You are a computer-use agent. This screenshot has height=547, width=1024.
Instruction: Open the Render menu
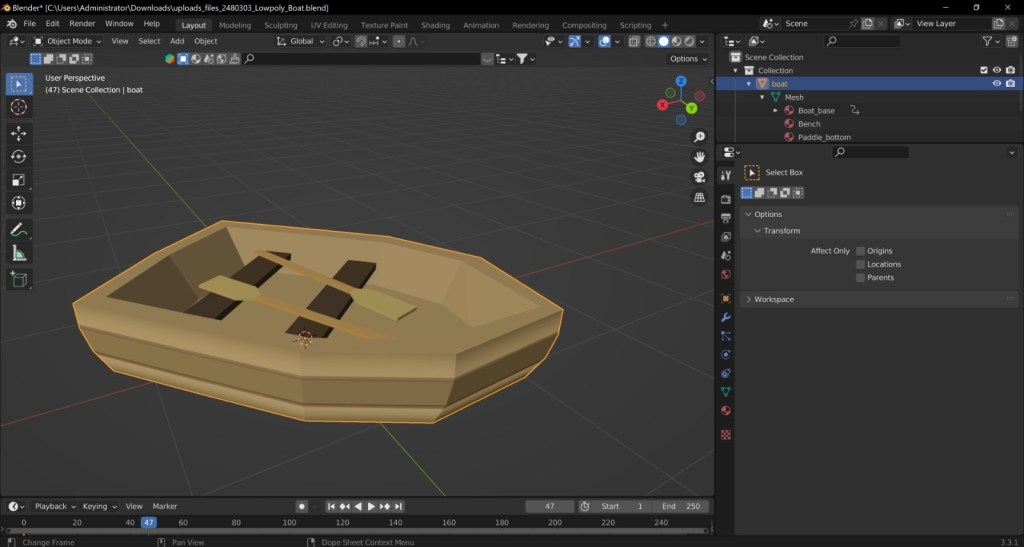(82, 23)
